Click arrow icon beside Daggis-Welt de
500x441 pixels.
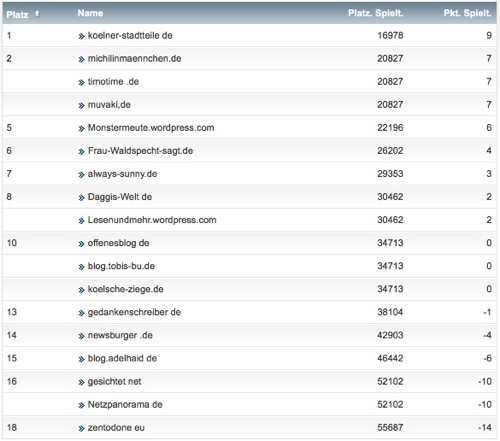pos(81,198)
